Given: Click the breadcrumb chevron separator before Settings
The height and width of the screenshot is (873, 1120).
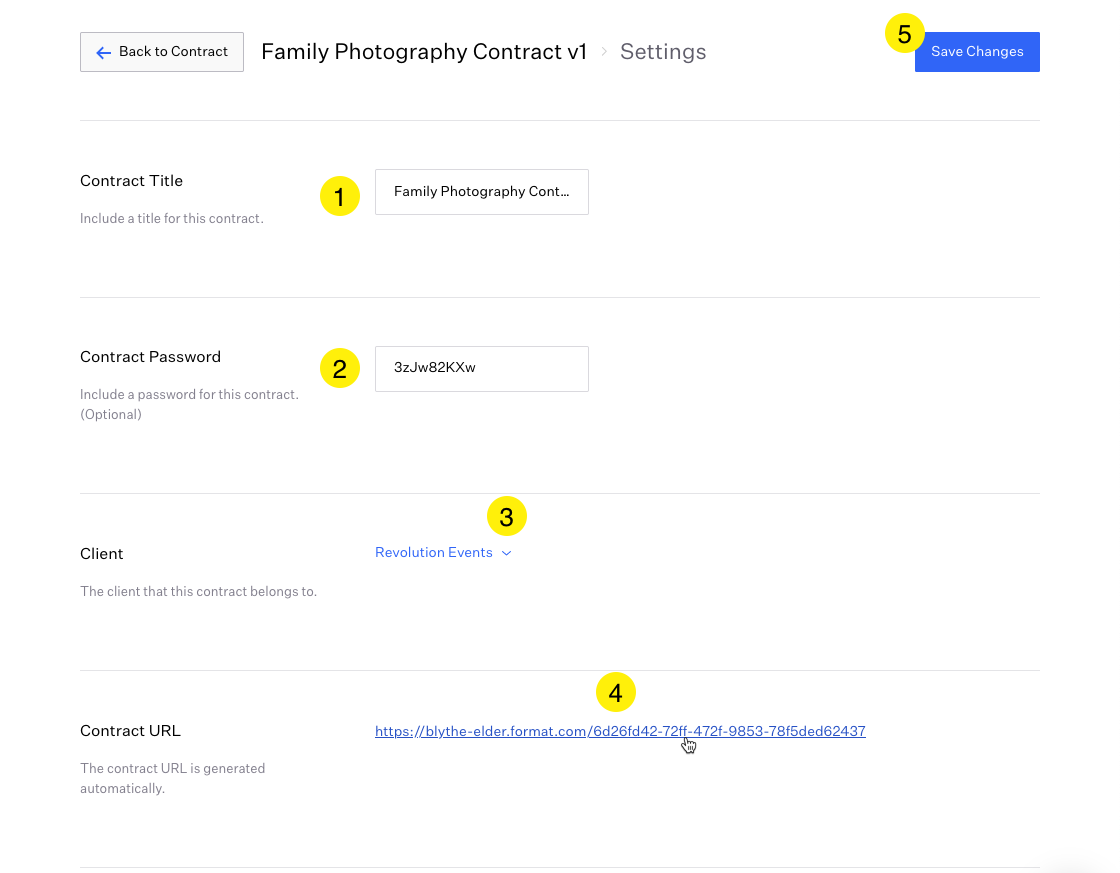Looking at the screenshot, I should 604,52.
